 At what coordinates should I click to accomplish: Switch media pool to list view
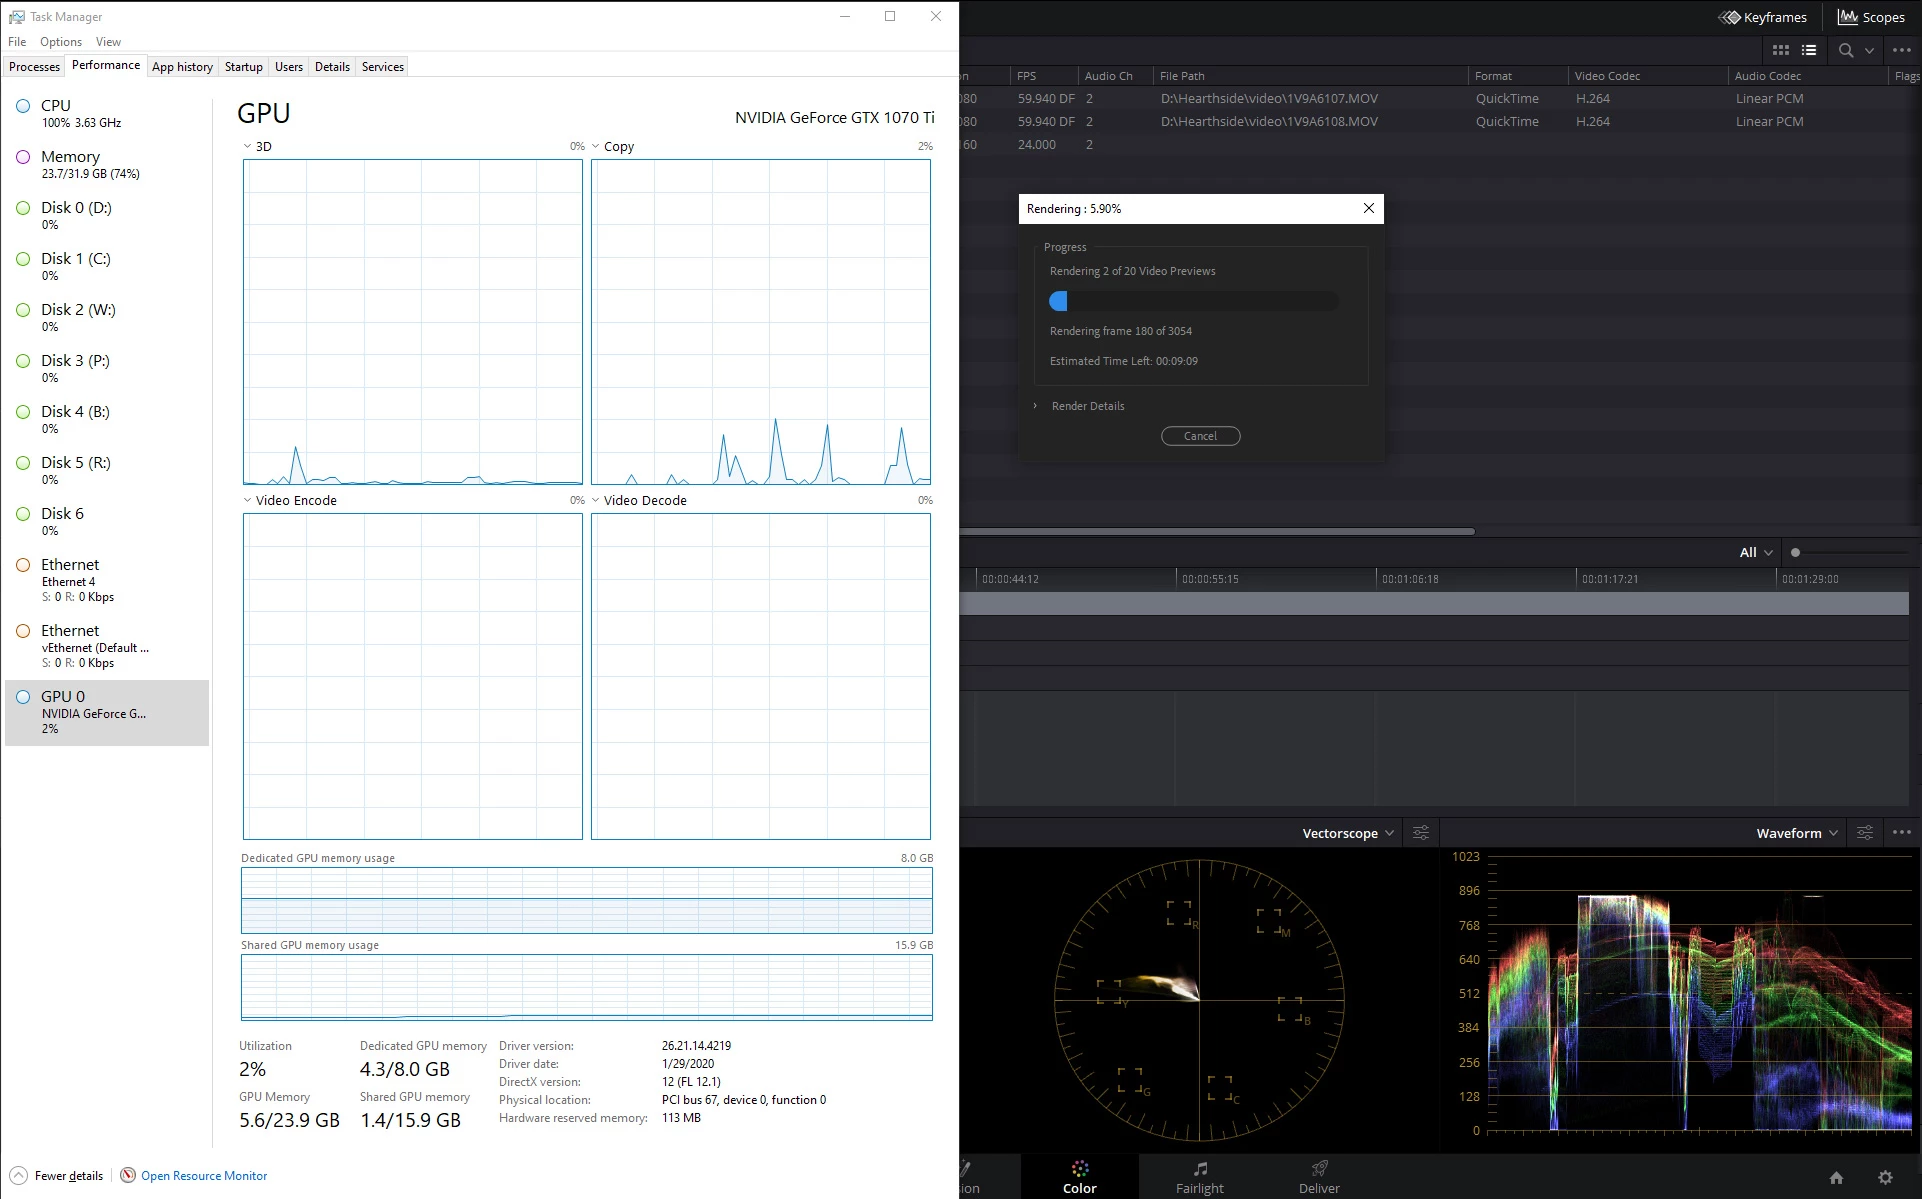1808,50
